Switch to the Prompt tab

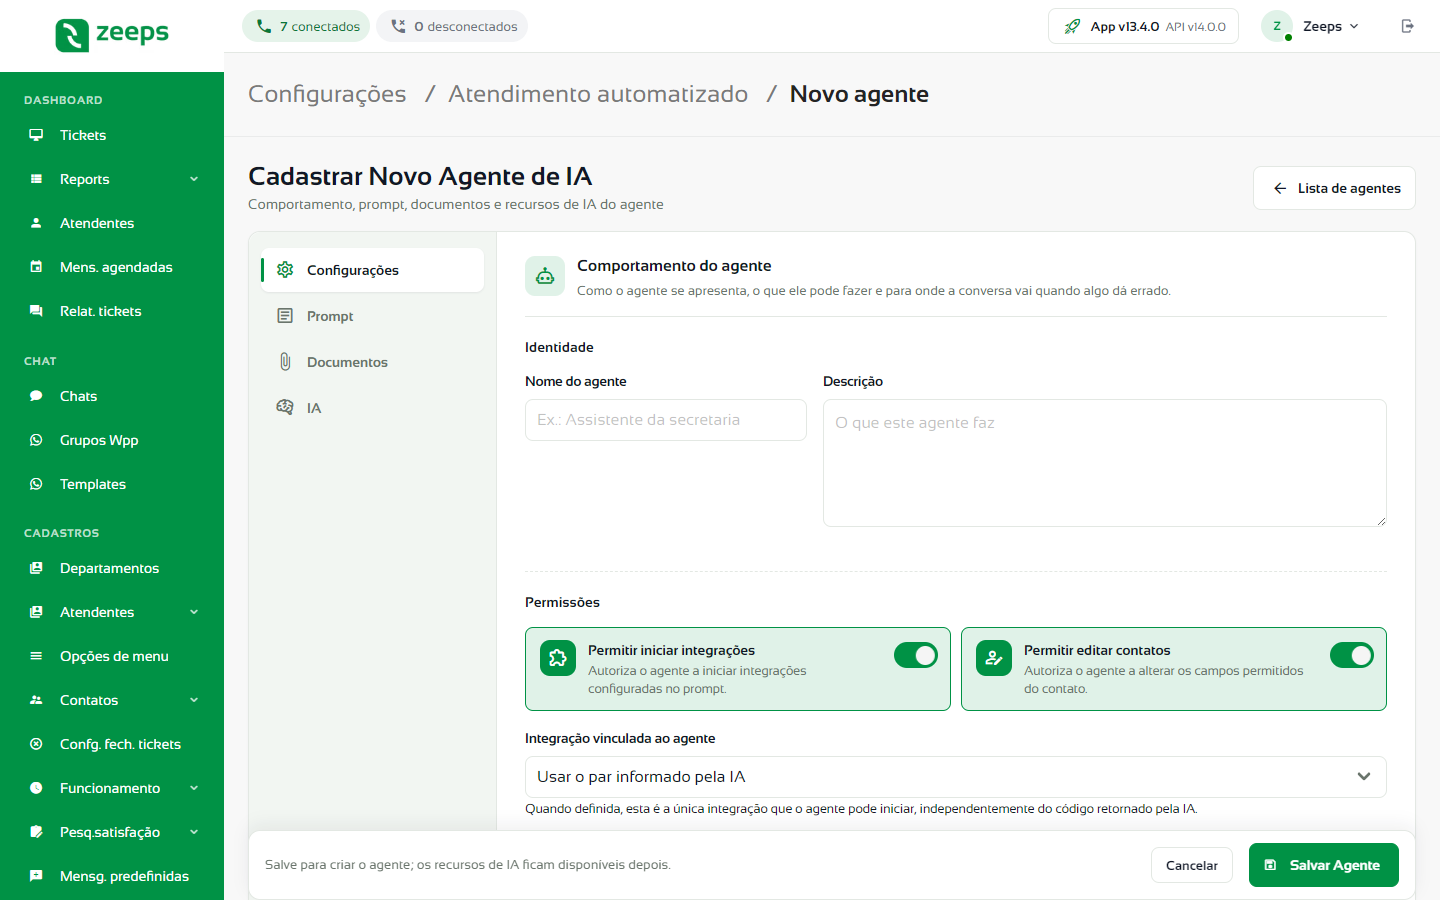click(x=372, y=316)
